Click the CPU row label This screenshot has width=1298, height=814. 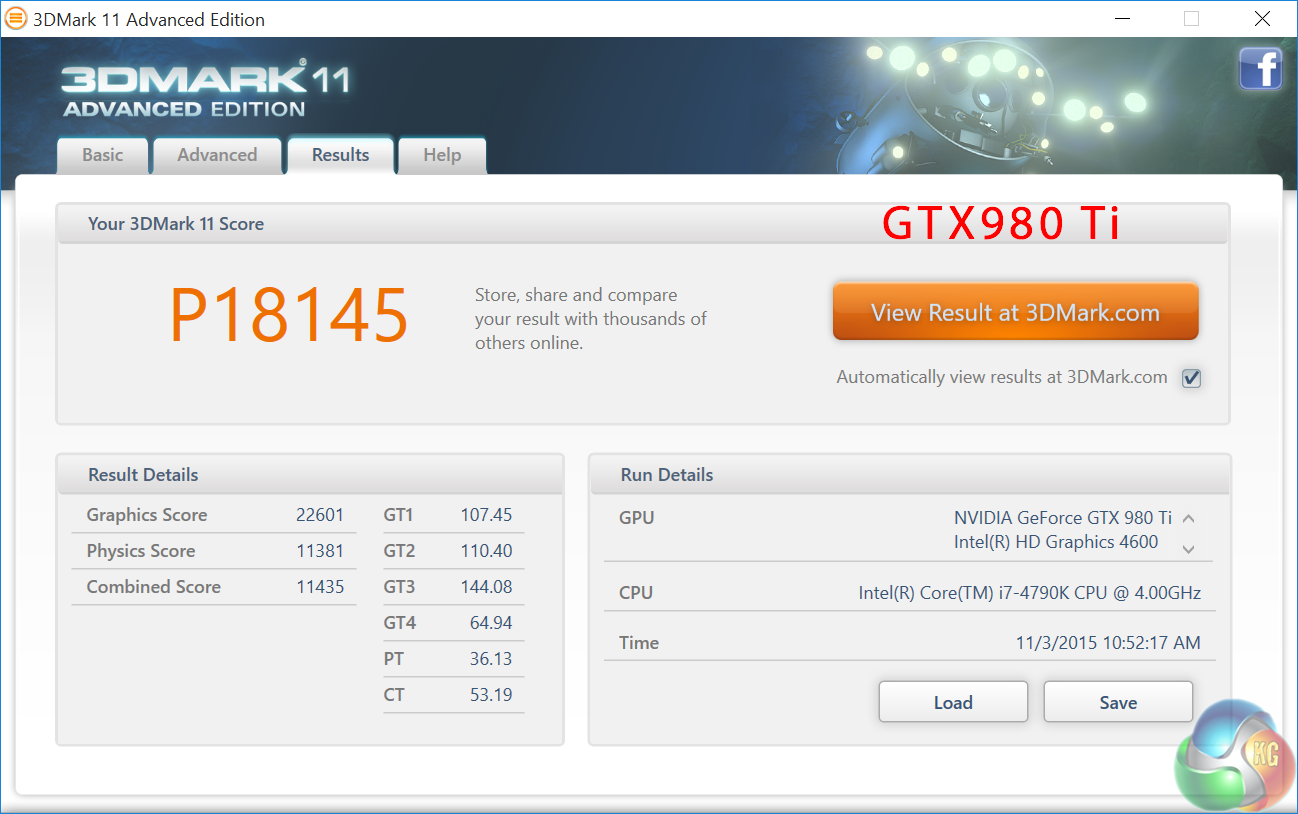[636, 593]
